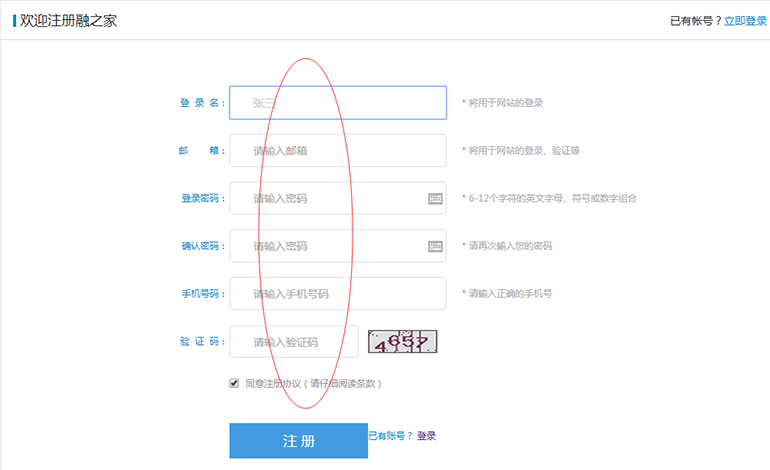This screenshot has height=470, width=770.
Task: Click the 验证码 field label
Action: (x=201, y=343)
